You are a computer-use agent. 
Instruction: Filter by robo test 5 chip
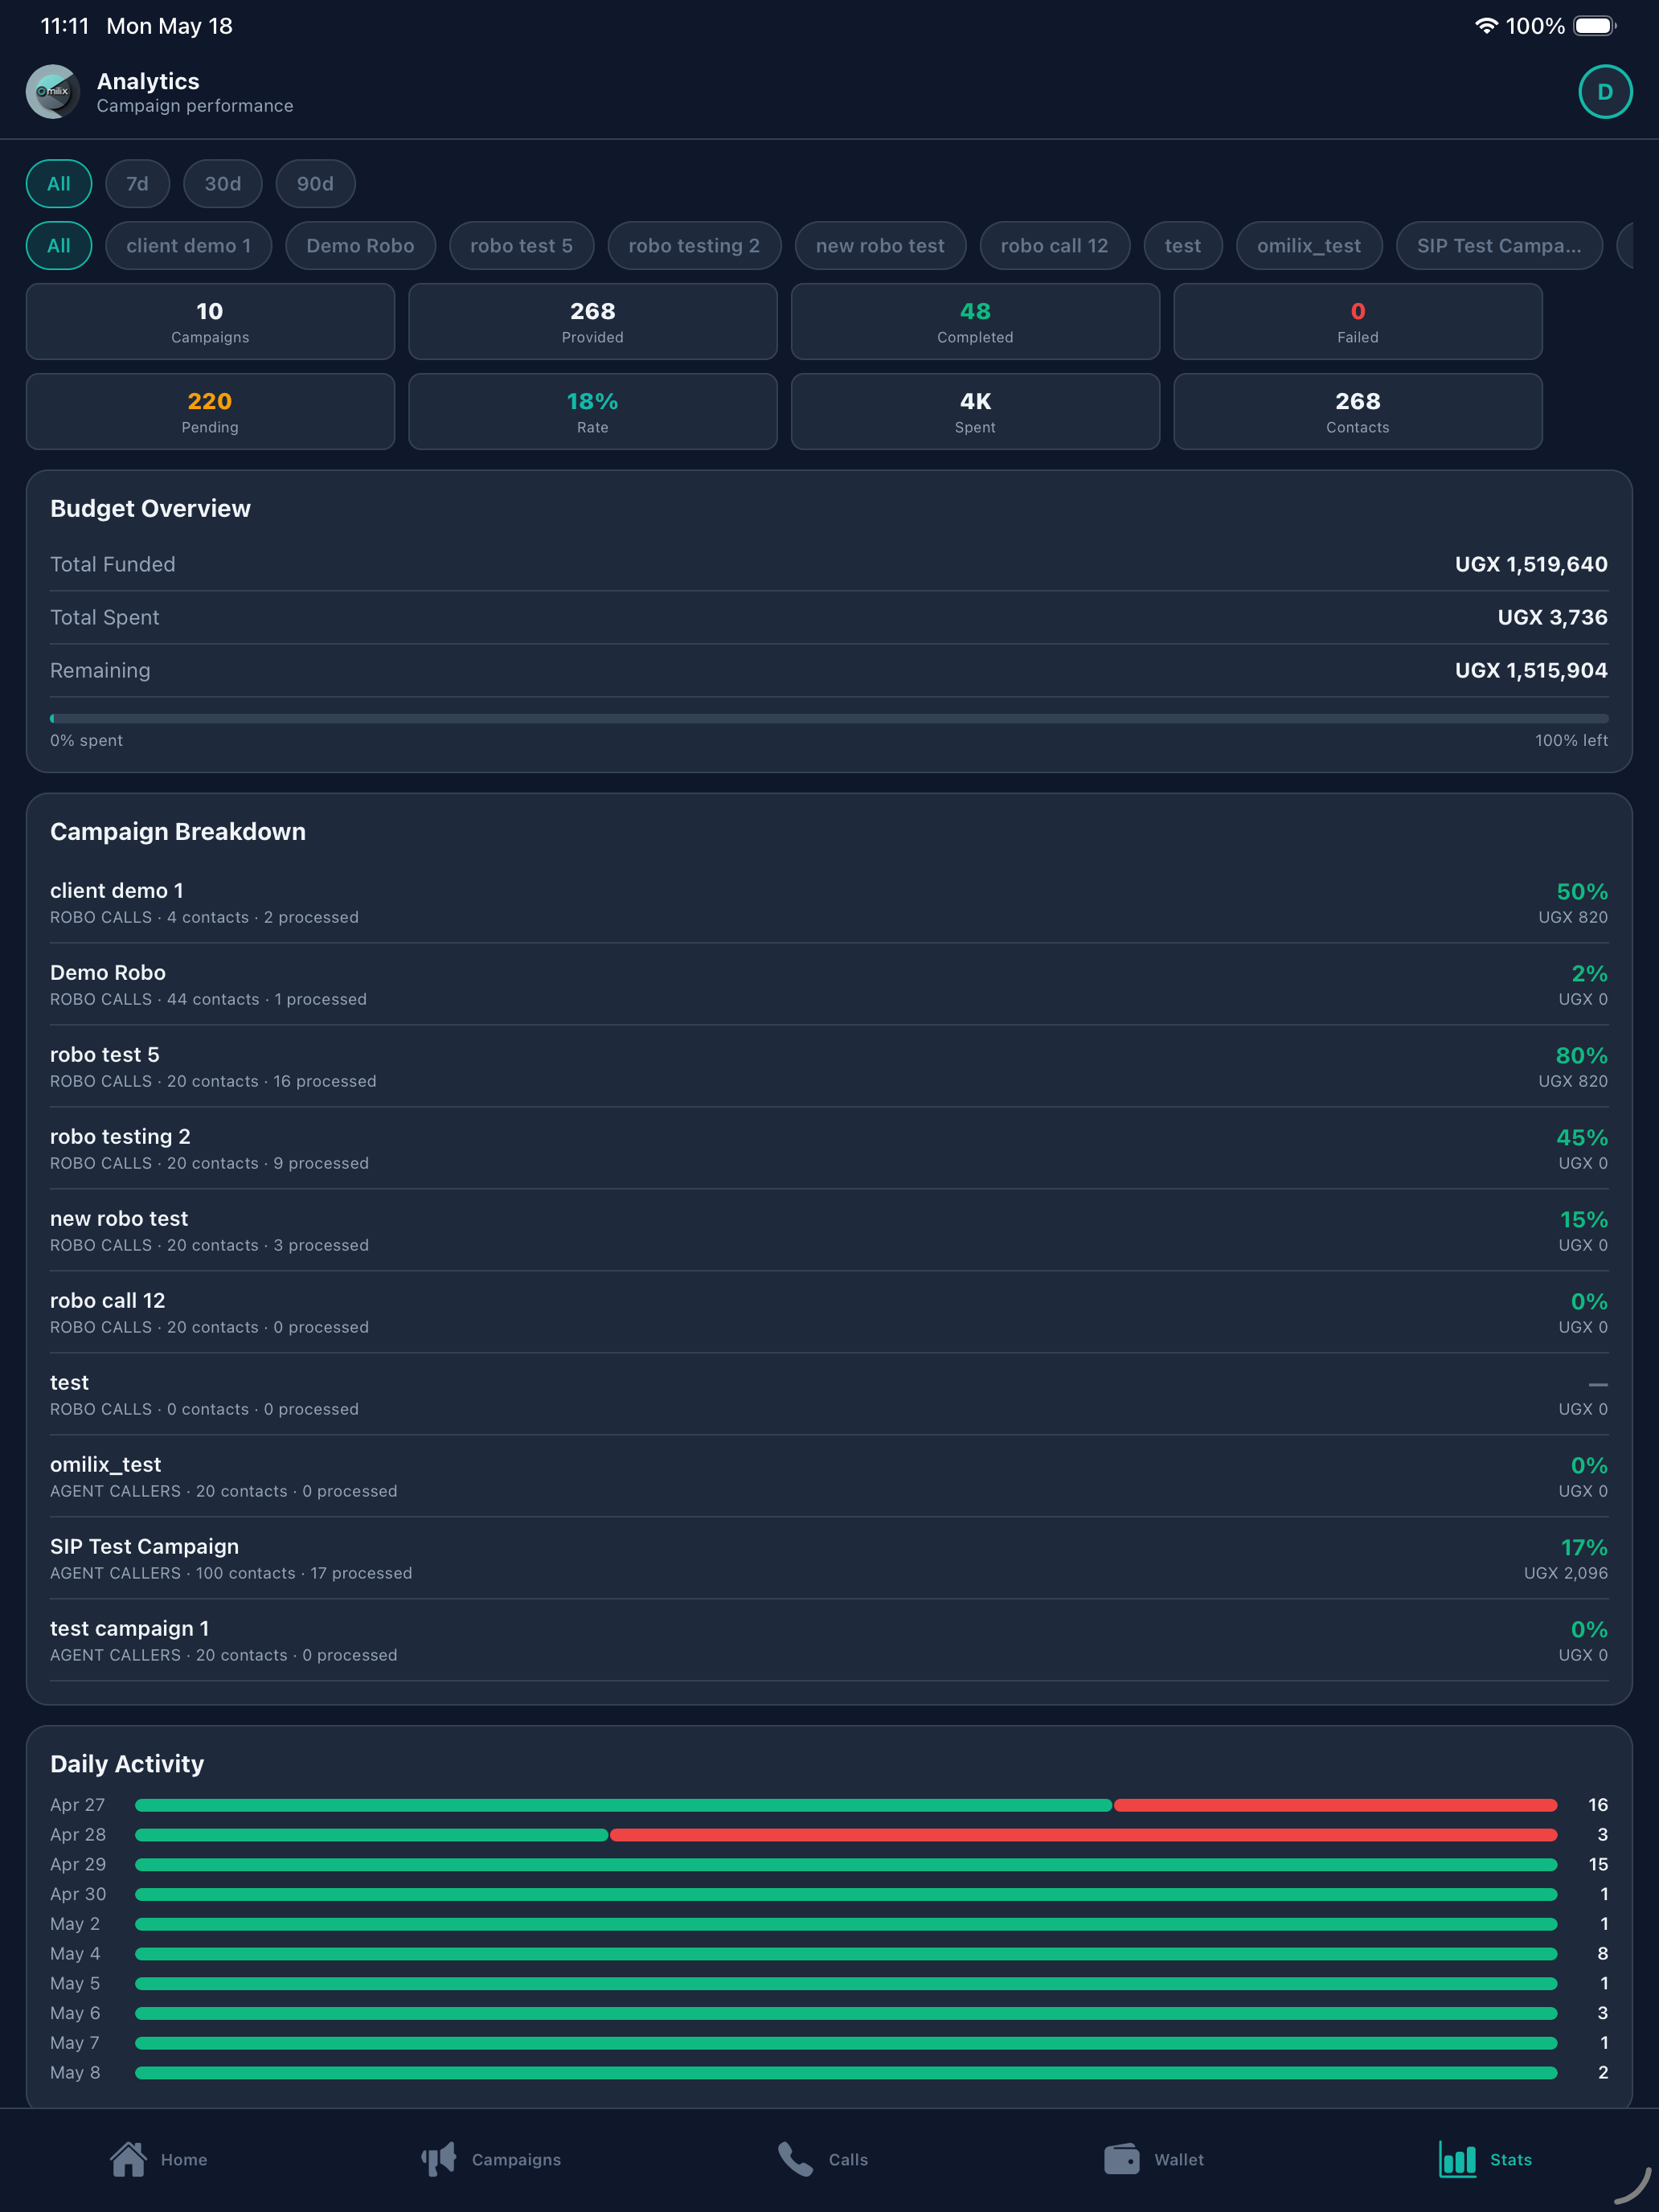pos(521,246)
